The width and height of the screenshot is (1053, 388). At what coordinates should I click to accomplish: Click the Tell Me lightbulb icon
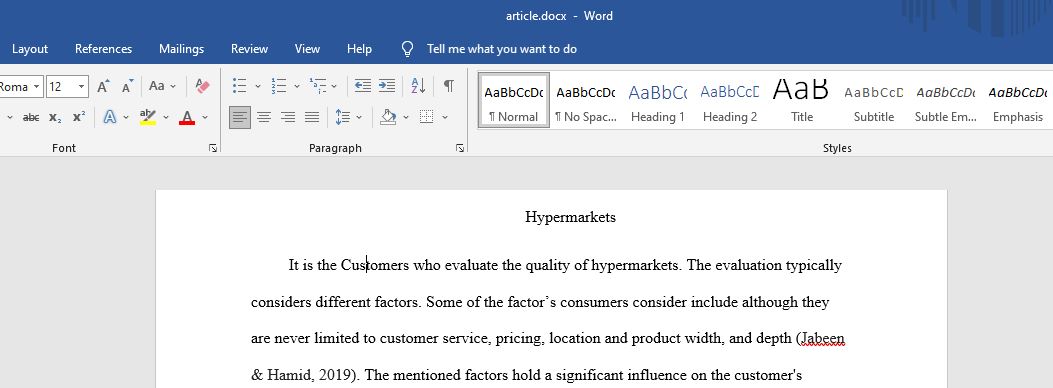408,49
